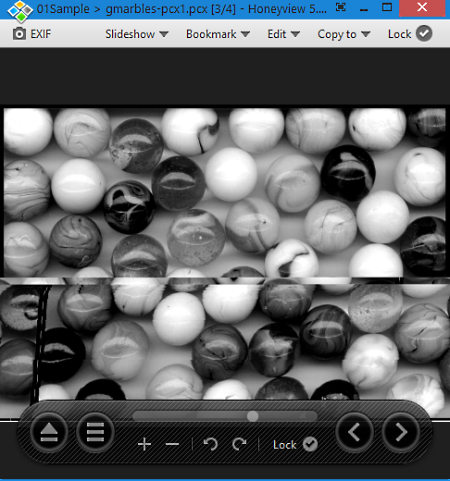
Task: Toggle fullscreen mode icon in title bar
Action: coord(341,7)
